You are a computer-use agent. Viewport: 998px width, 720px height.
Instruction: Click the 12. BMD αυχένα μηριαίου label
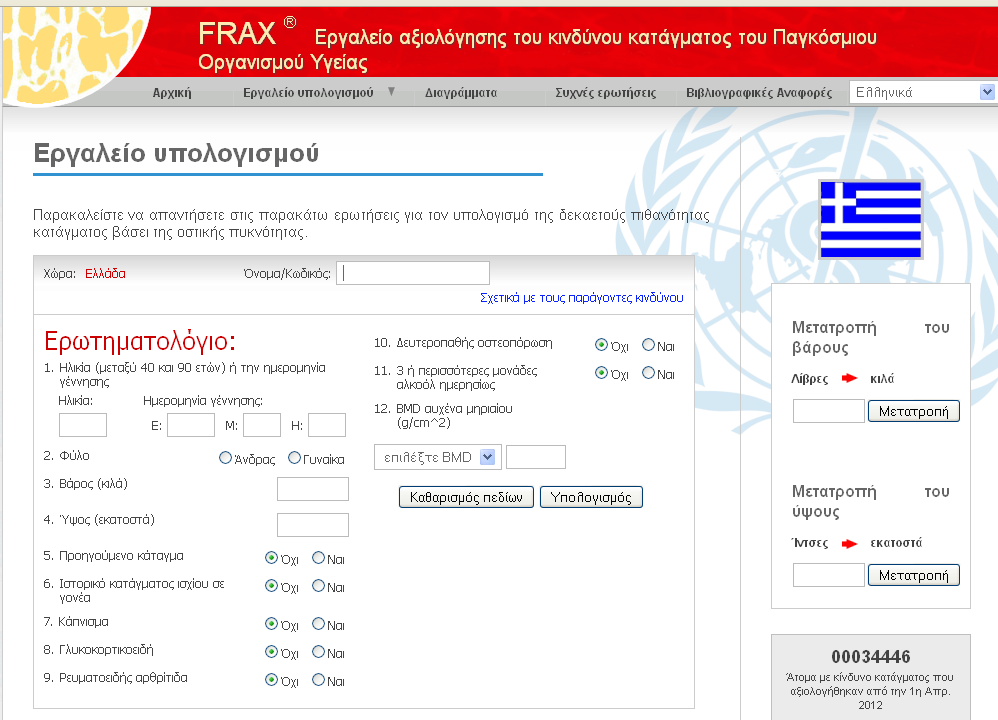443,415
